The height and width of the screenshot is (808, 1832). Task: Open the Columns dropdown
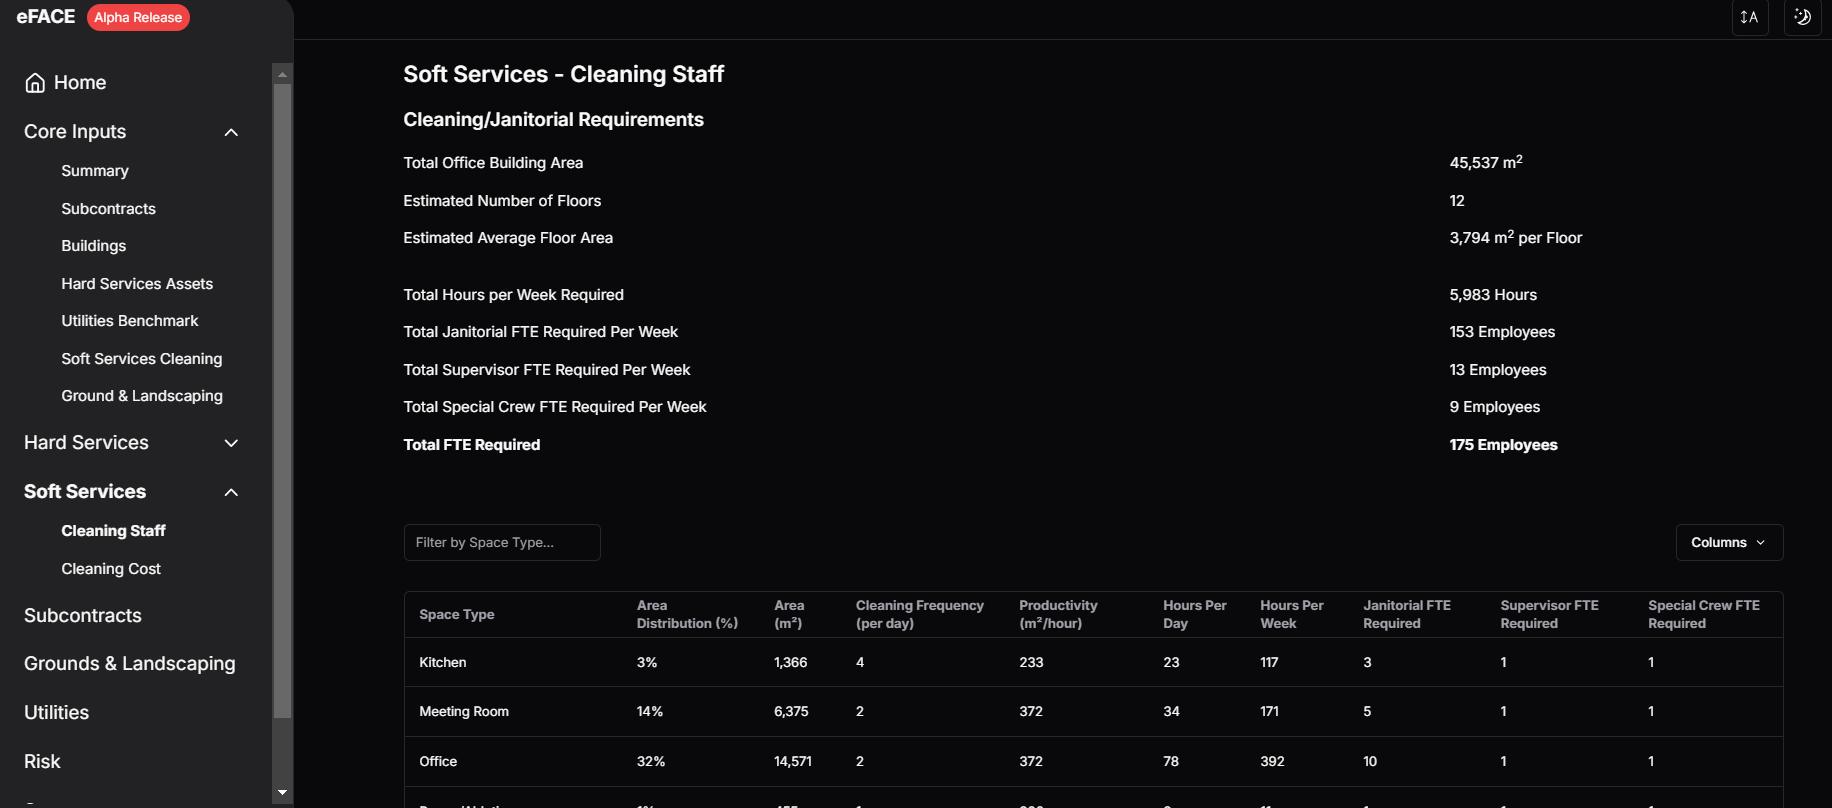(x=1728, y=542)
